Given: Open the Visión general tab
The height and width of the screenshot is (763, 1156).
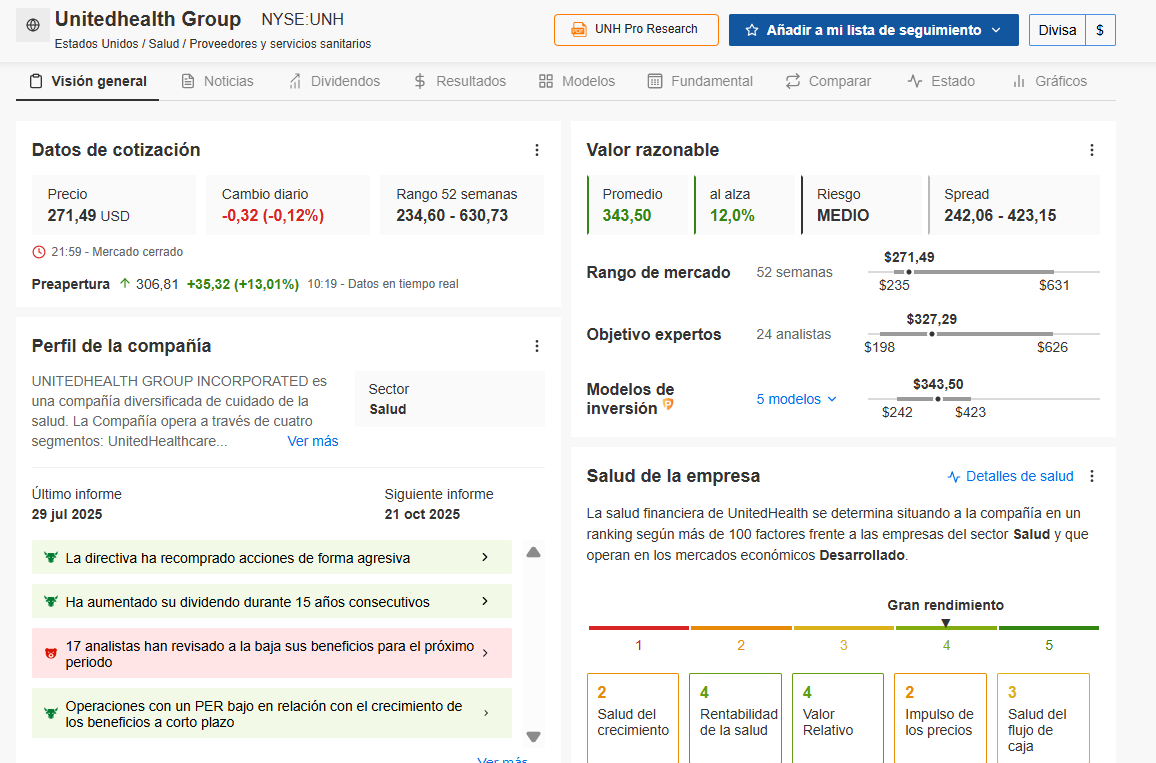Looking at the screenshot, I should coord(88,81).
